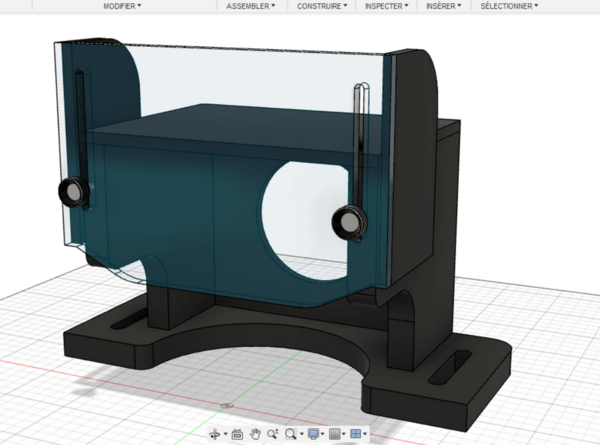Choose the Zoom magnifier tool
The width and height of the screenshot is (600, 445).
[272, 434]
